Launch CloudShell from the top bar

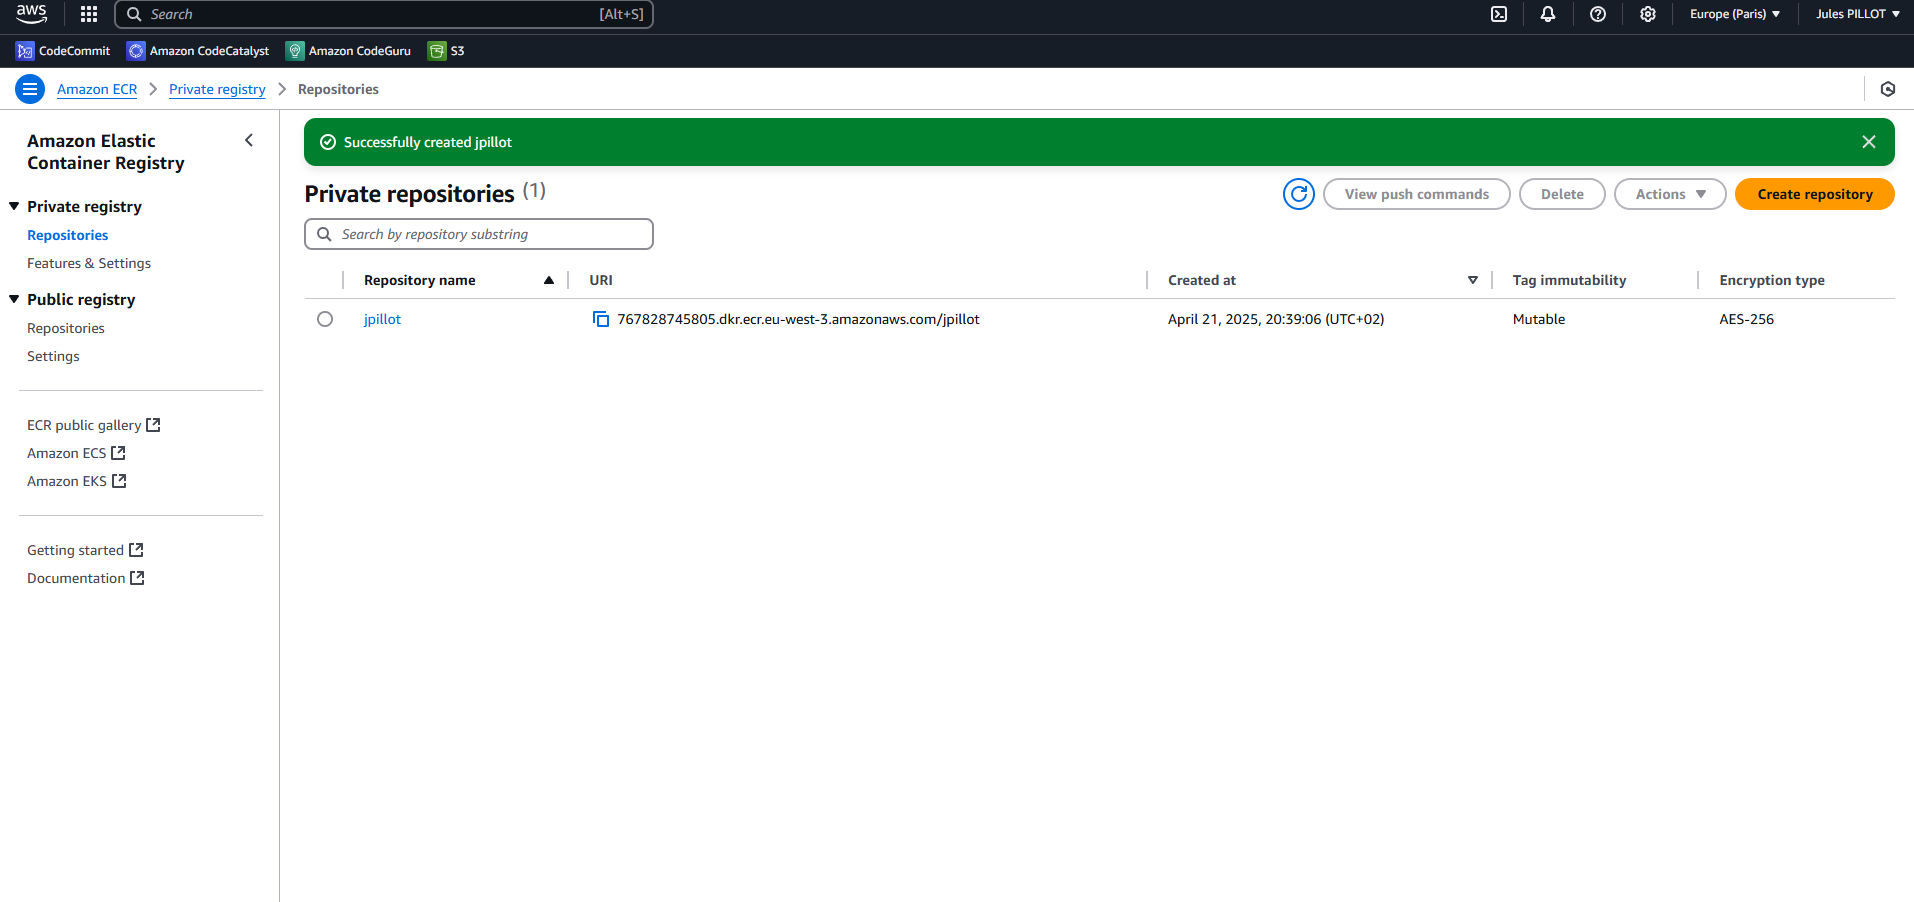[x=1498, y=14]
